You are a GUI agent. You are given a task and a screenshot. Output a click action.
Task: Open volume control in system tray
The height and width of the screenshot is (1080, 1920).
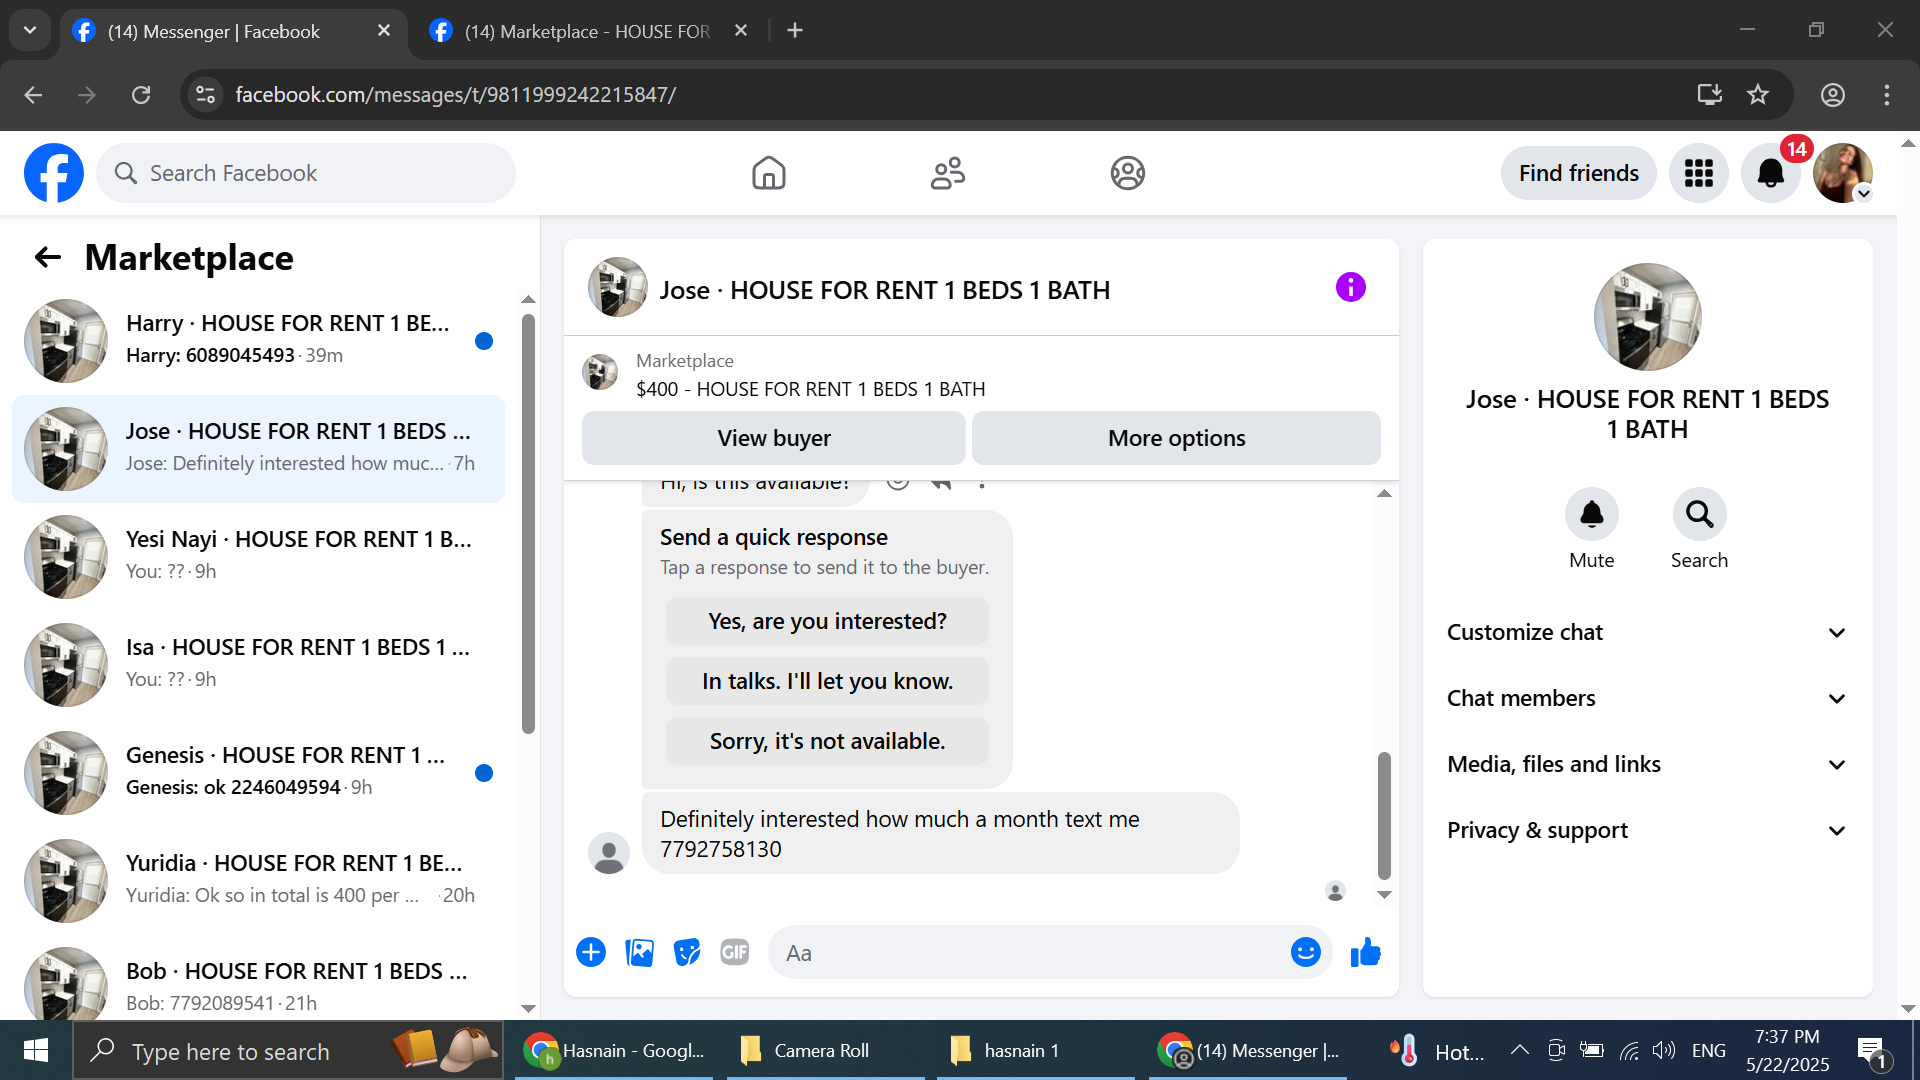tap(1663, 1050)
